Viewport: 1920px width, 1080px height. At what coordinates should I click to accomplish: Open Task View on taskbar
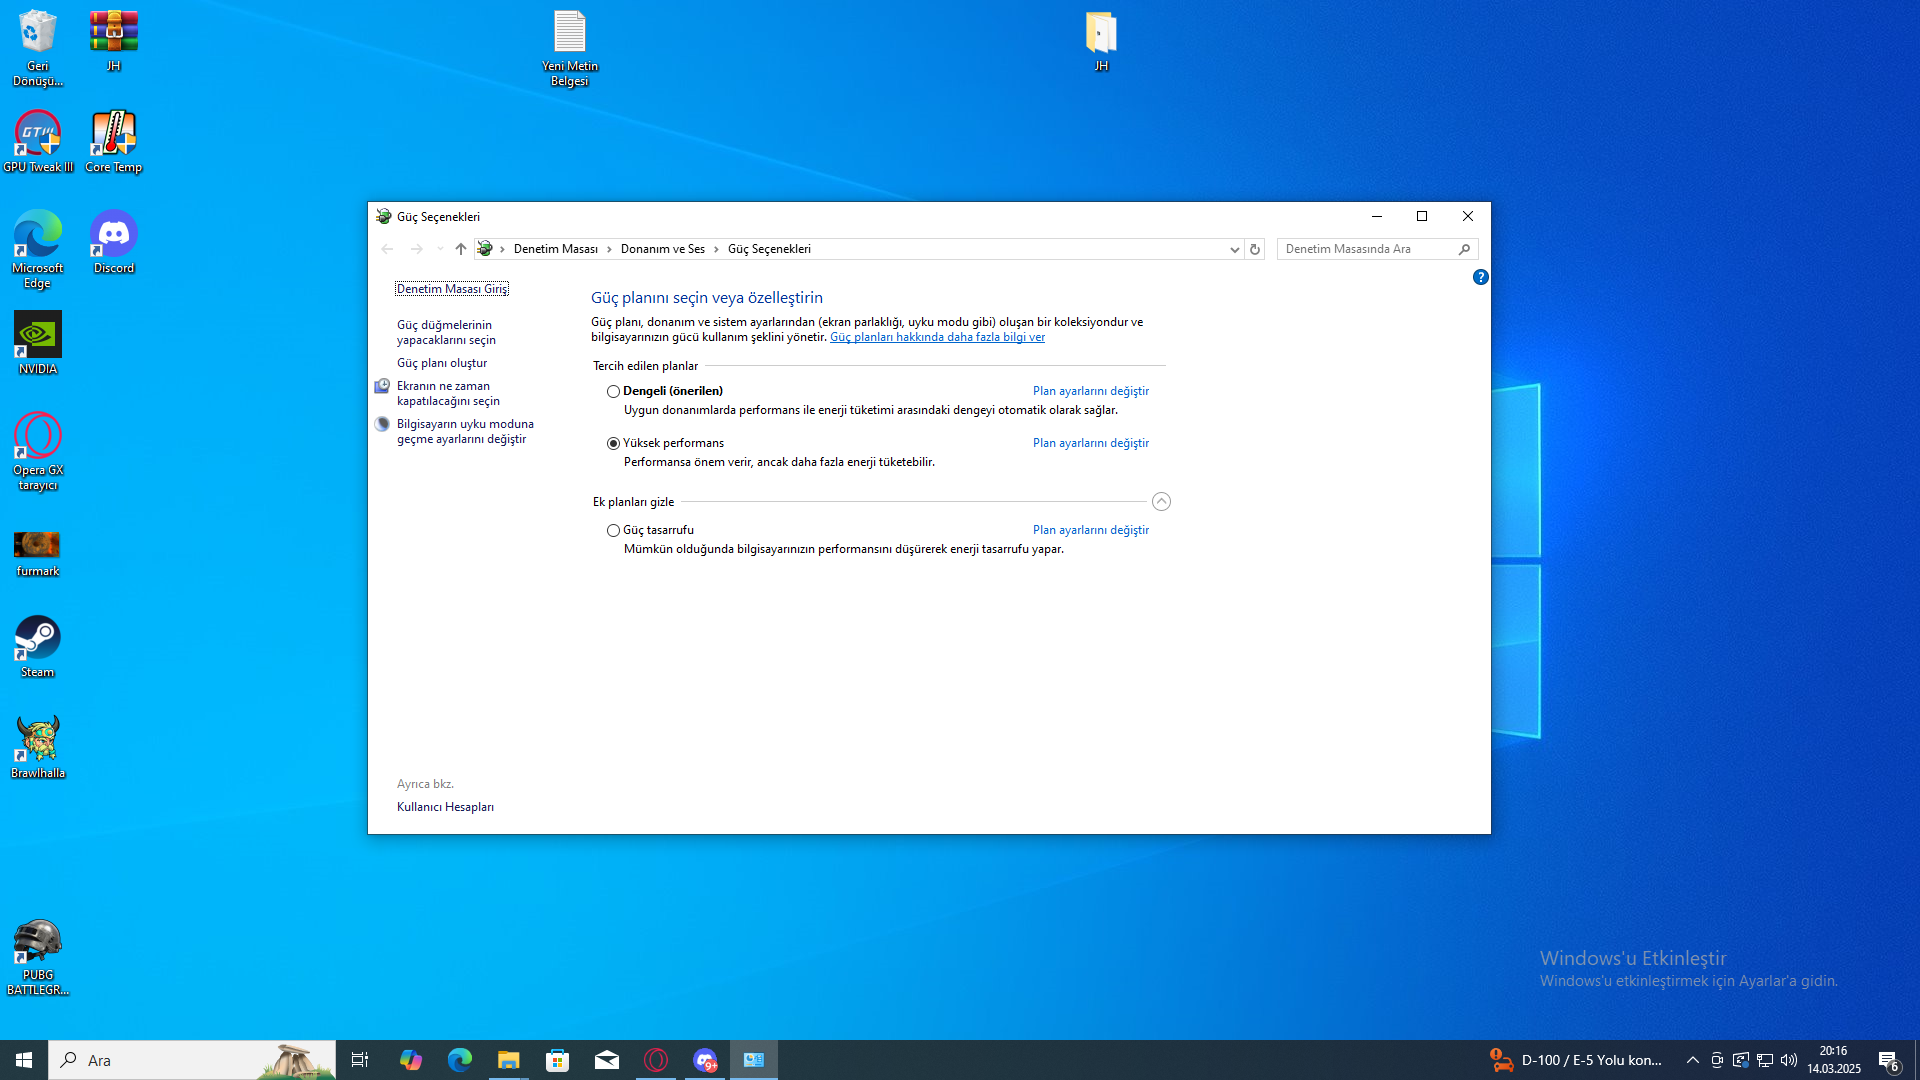coord(360,1060)
